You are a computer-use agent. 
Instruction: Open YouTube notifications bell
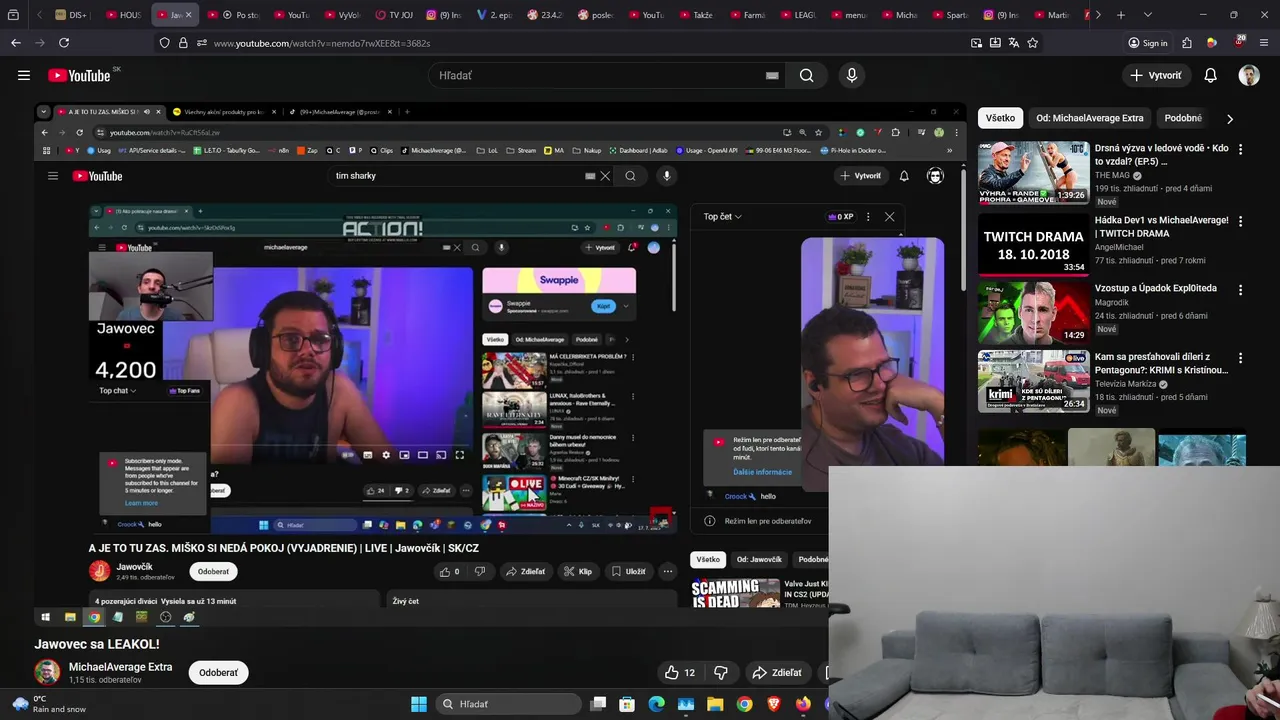pos(1210,75)
